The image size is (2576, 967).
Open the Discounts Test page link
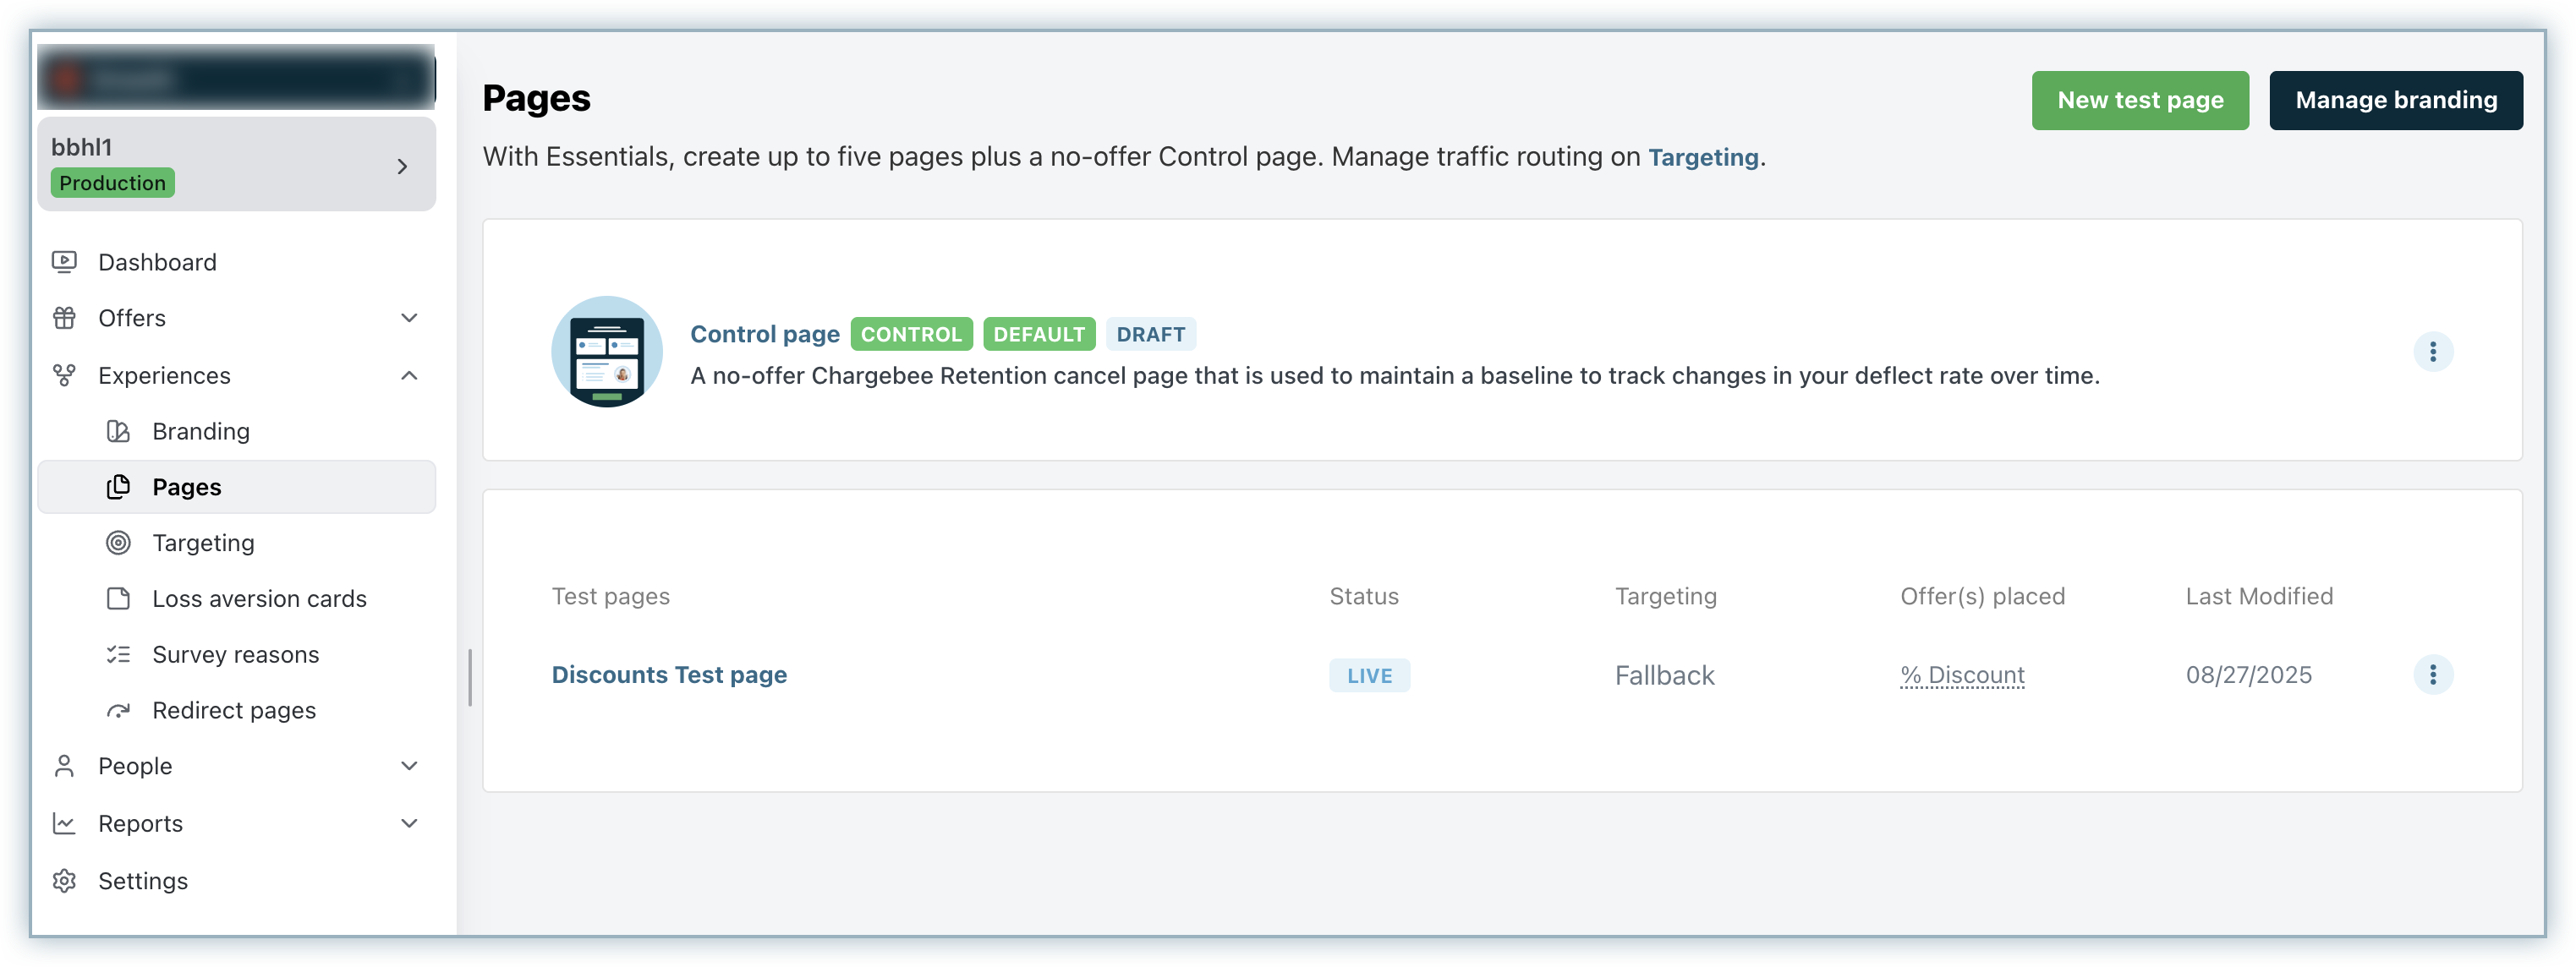(669, 675)
